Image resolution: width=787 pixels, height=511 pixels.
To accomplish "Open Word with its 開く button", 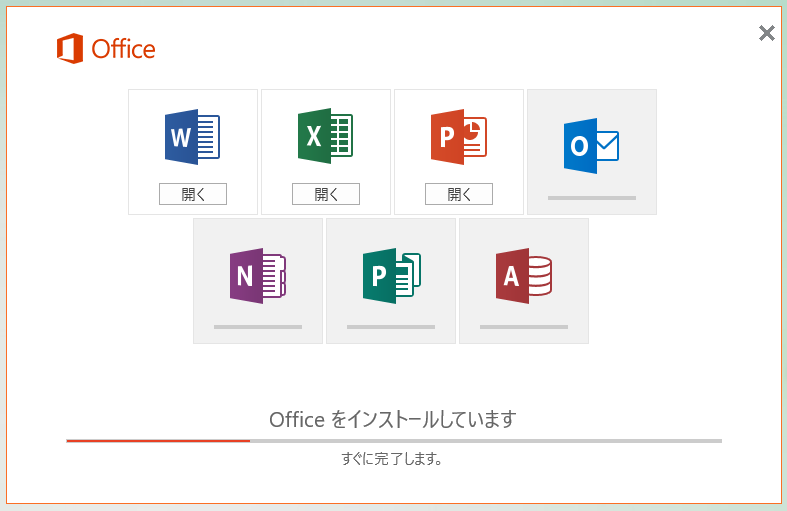I will click(193, 194).
